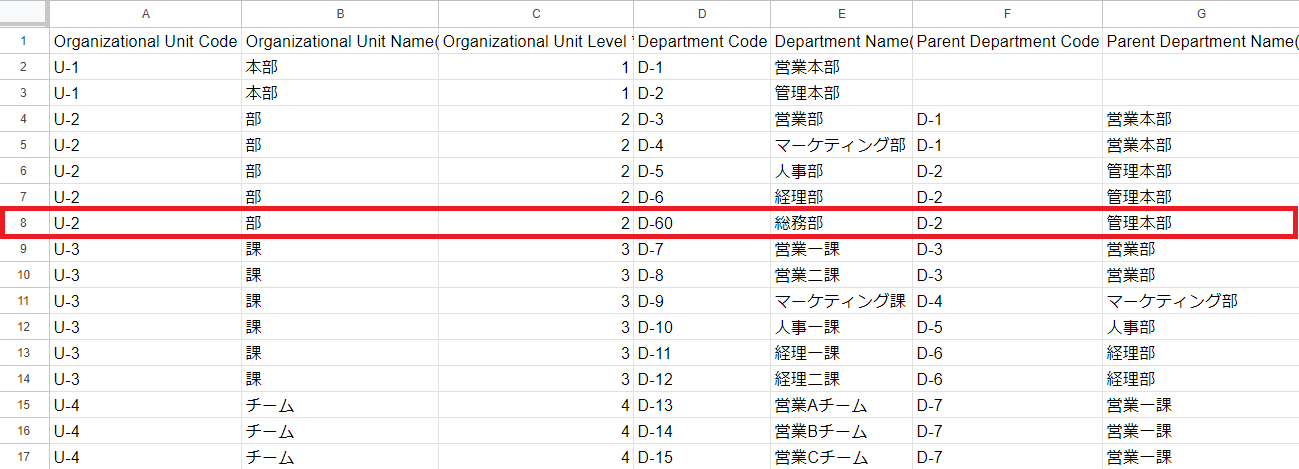
Task: Select the cell containing D-10
Action: [x=701, y=327]
